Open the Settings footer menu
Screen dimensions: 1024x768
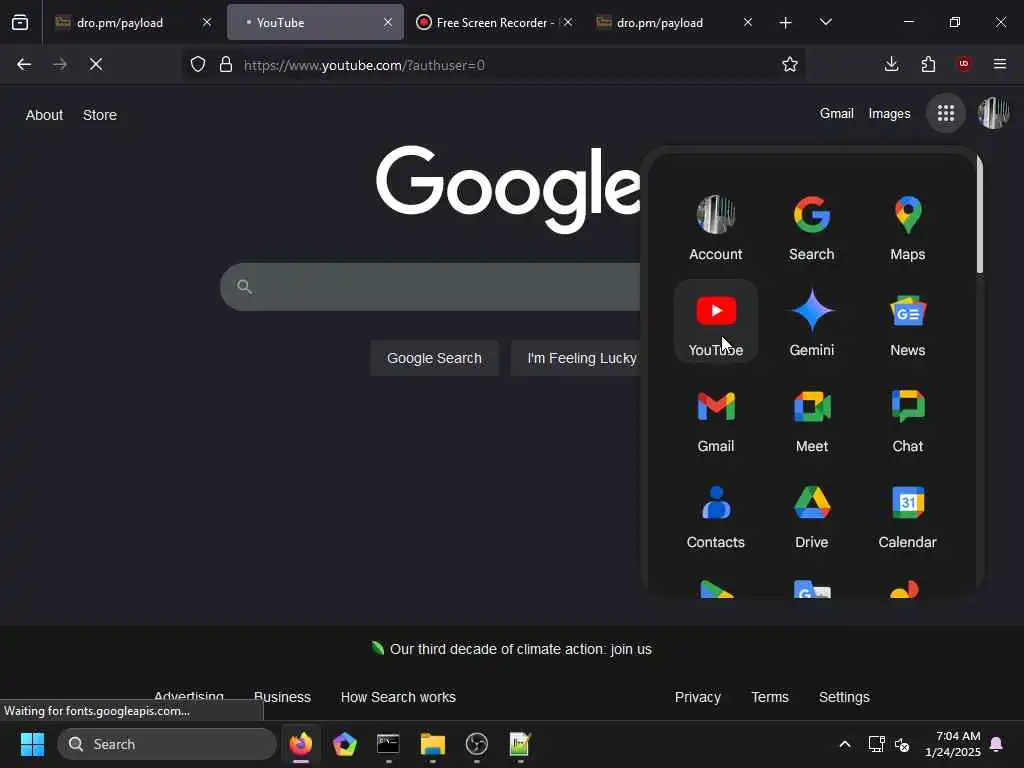pyautogui.click(x=844, y=697)
